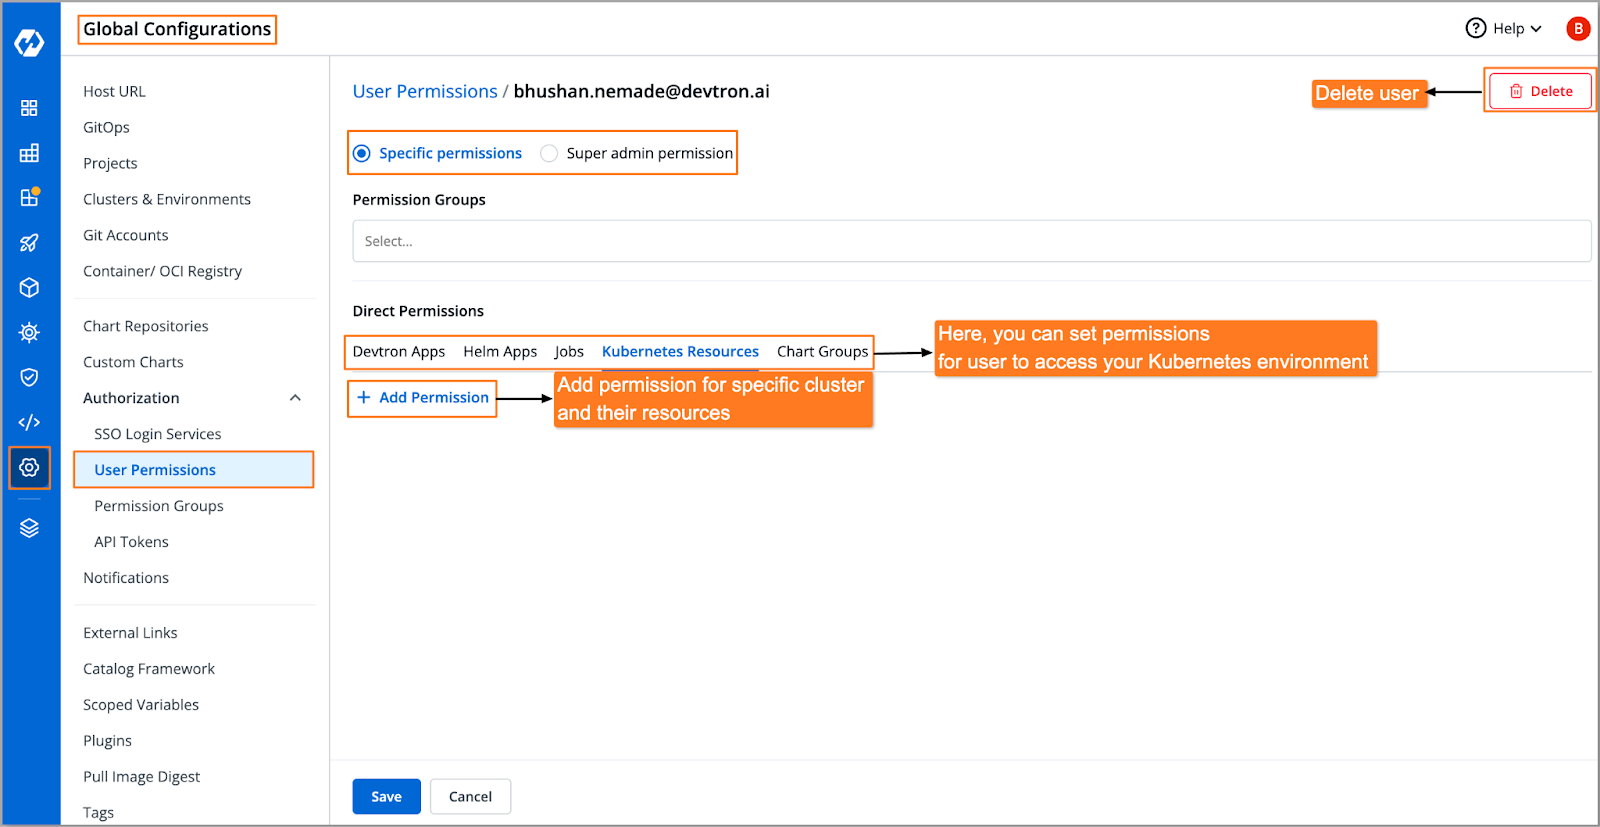Open Git Accounts settings
1600x827 pixels.
pos(126,235)
